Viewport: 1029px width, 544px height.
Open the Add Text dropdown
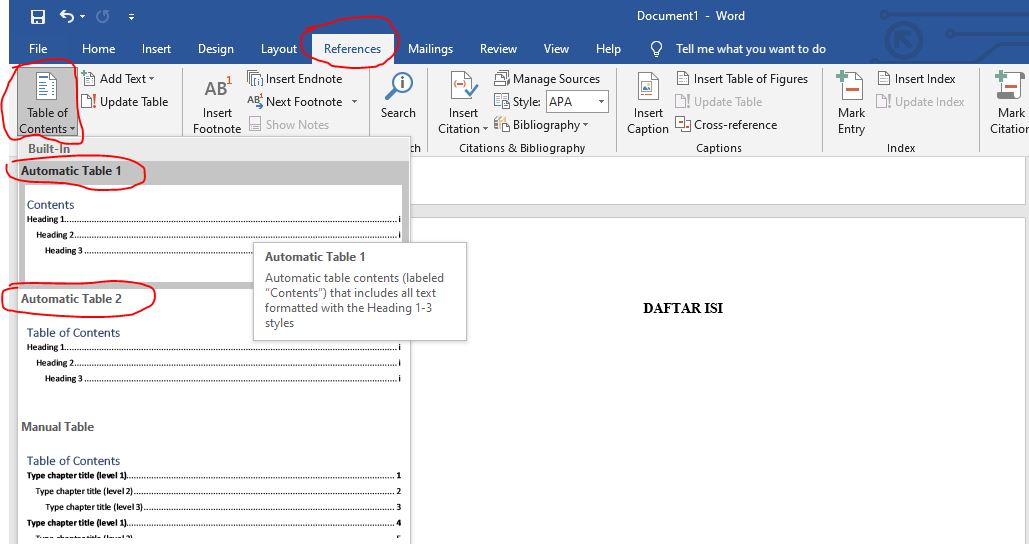(x=118, y=79)
